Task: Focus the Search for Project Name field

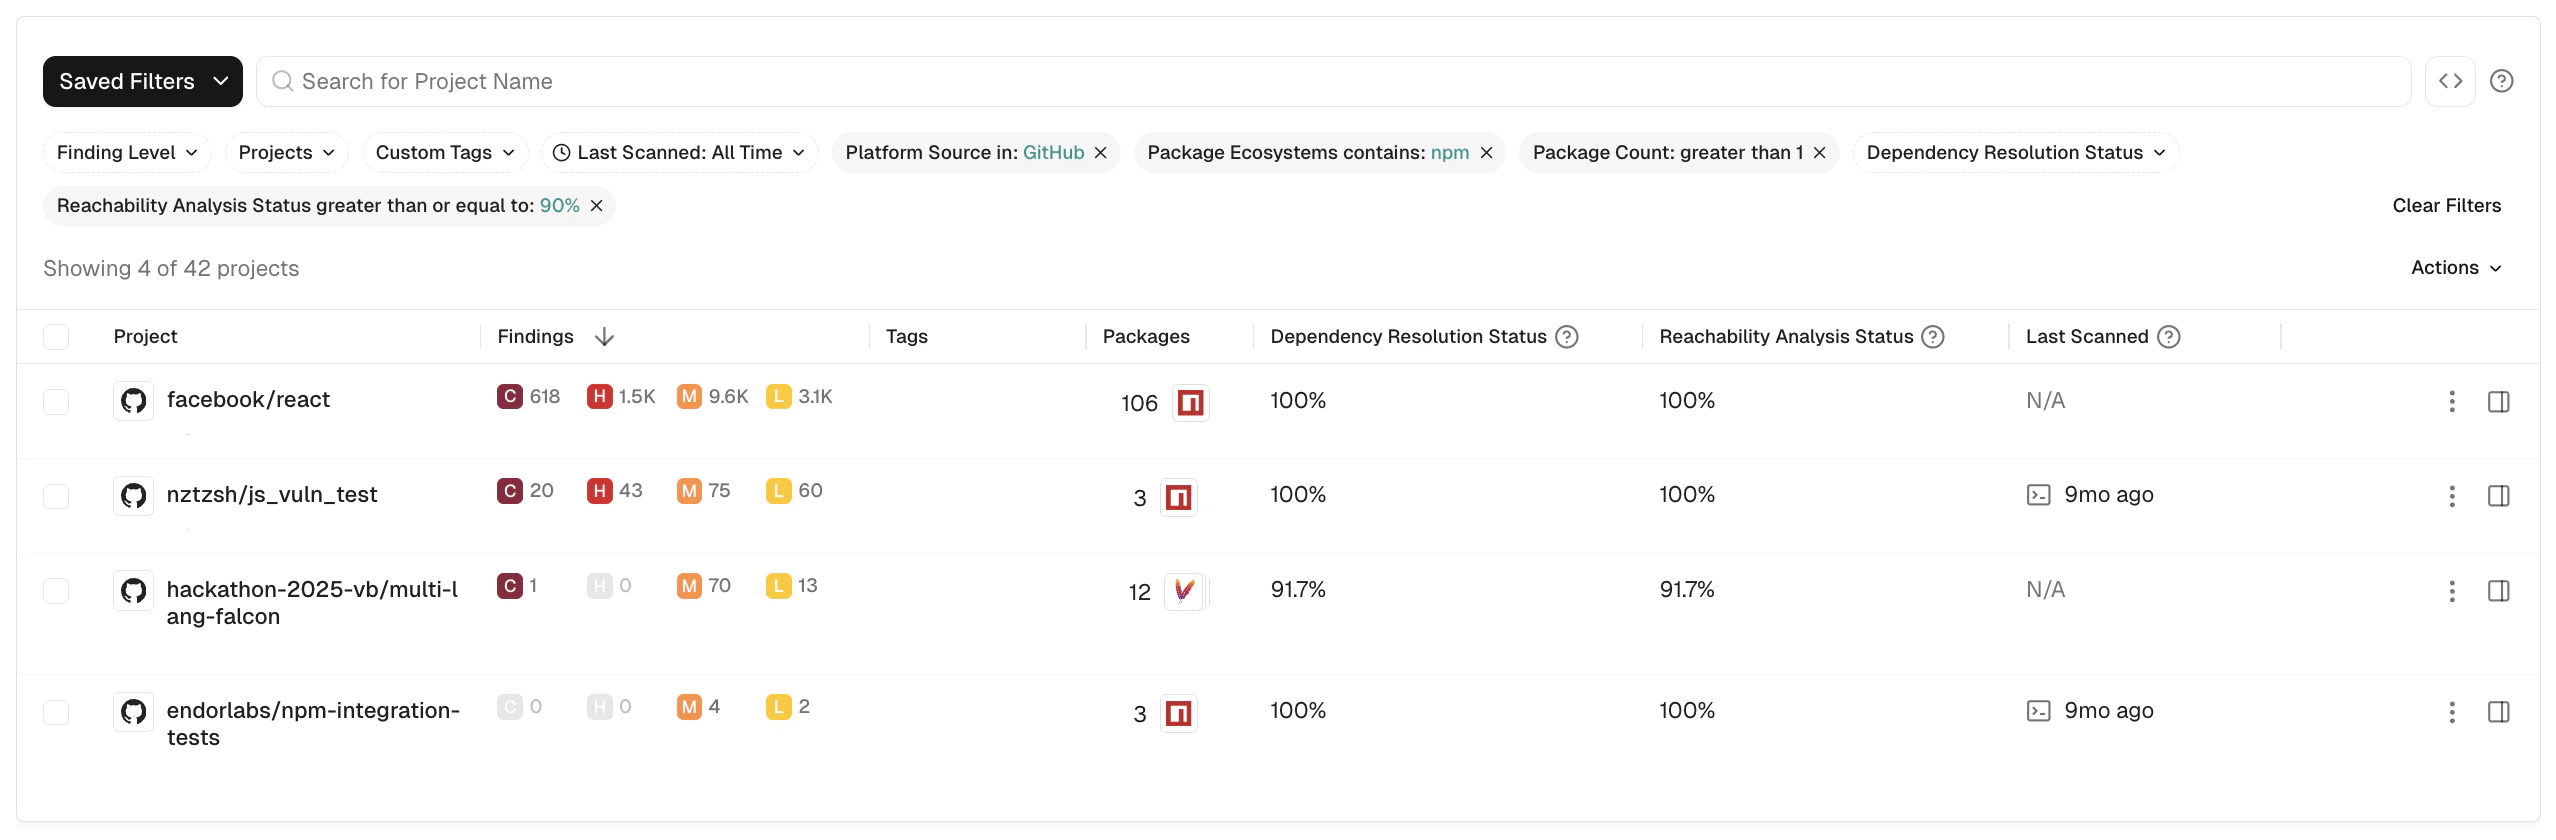Action: point(1333,81)
